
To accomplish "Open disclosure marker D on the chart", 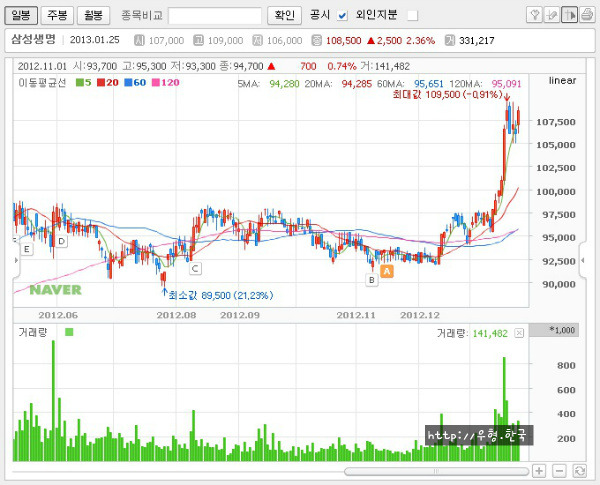I will tap(62, 241).
